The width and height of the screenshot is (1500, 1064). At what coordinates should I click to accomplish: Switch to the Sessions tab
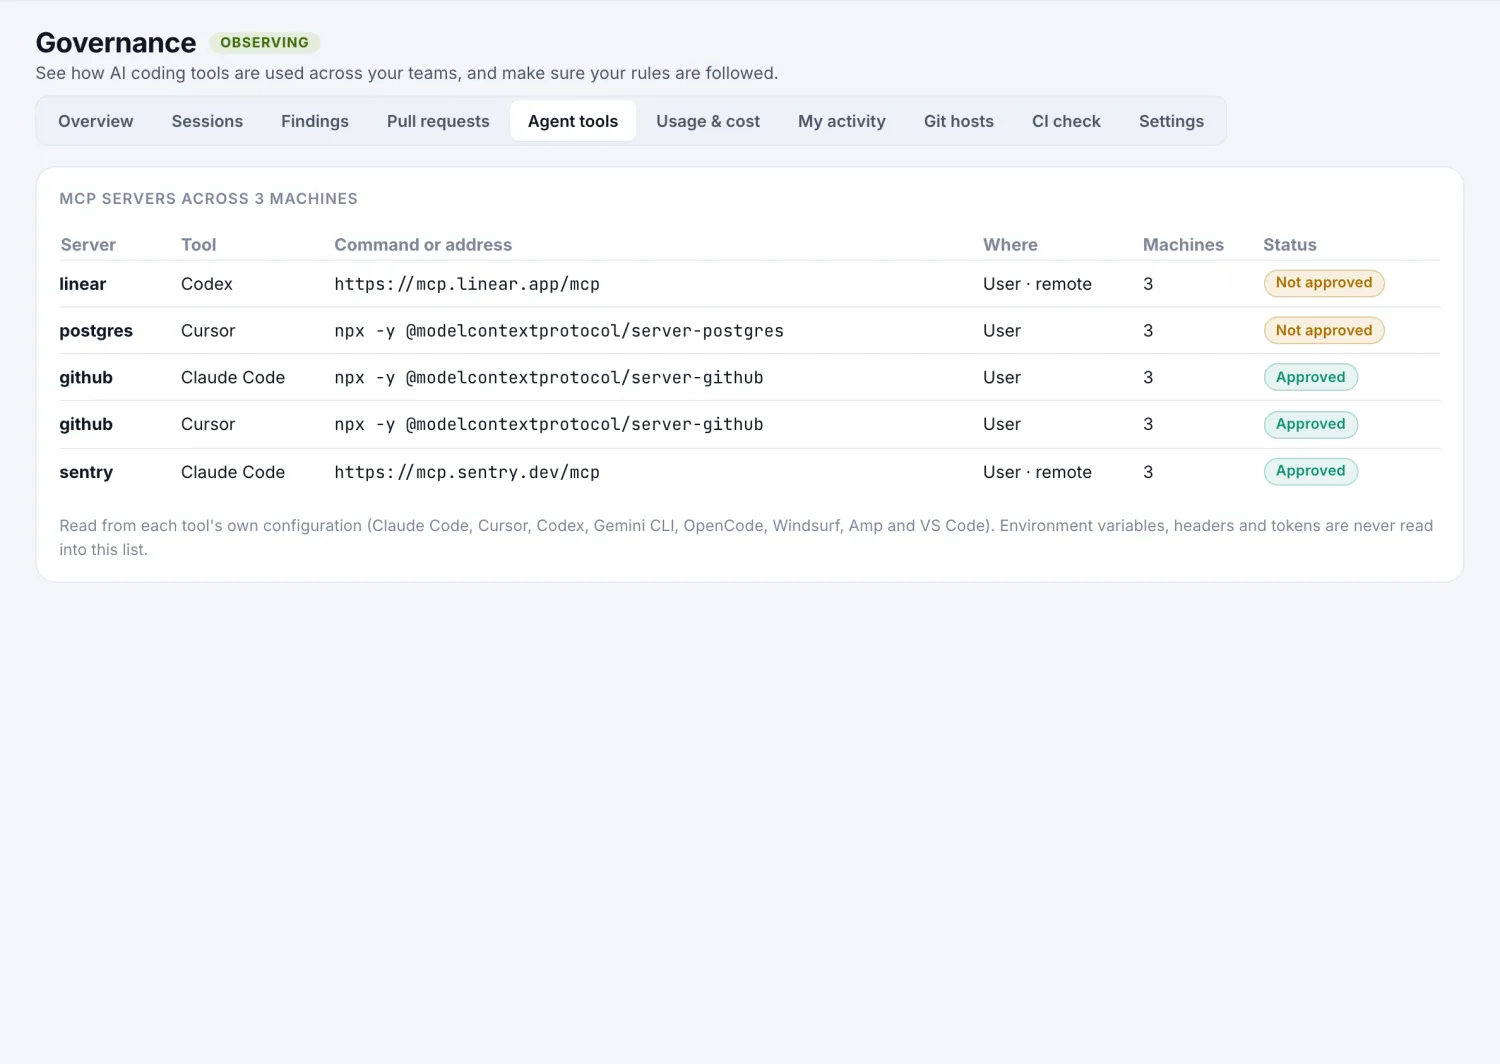207,121
